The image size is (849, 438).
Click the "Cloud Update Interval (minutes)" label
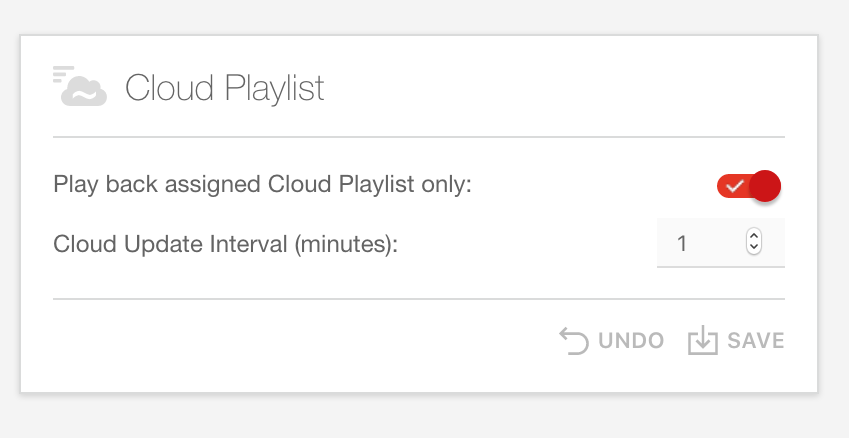[226, 244]
